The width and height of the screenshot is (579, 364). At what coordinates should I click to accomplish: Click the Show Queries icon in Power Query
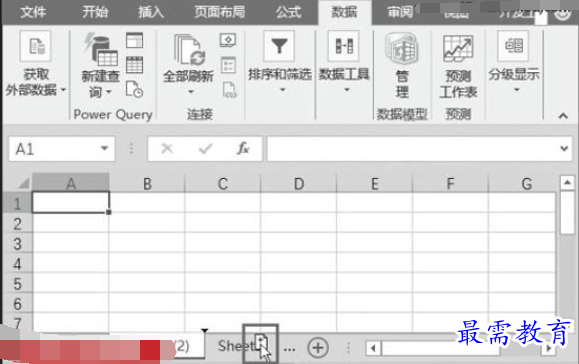[134, 40]
